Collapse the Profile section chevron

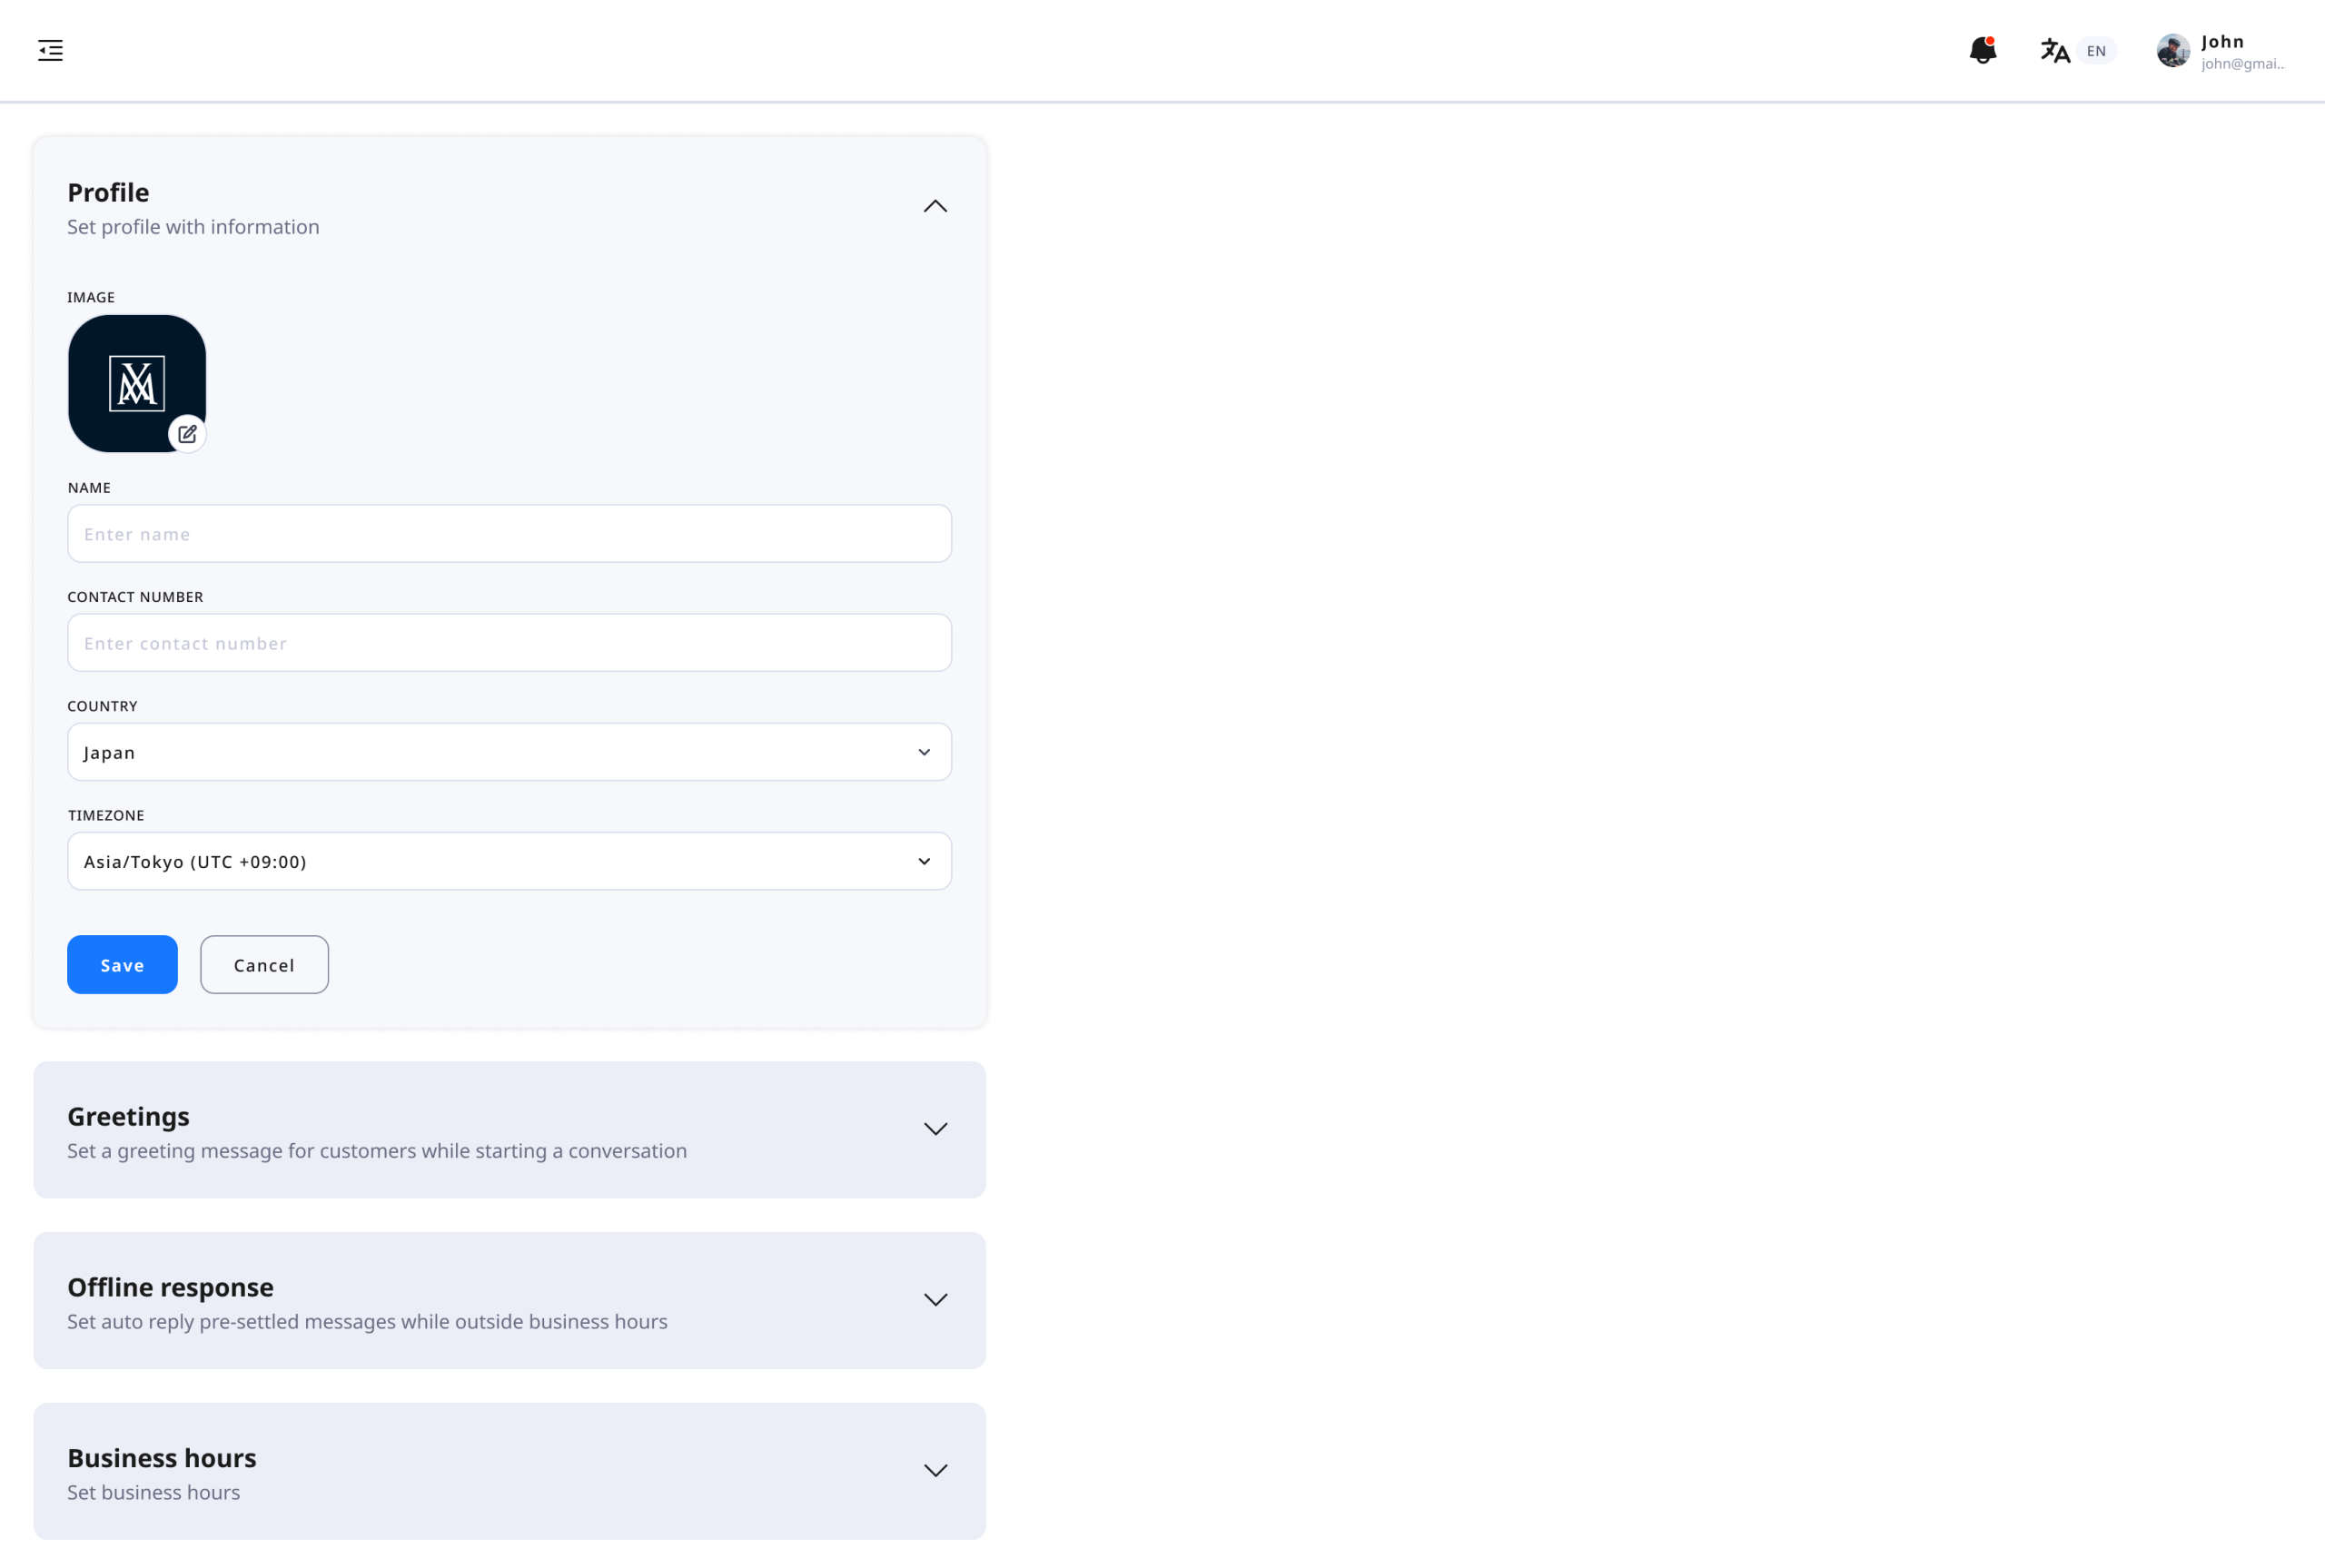click(x=935, y=206)
